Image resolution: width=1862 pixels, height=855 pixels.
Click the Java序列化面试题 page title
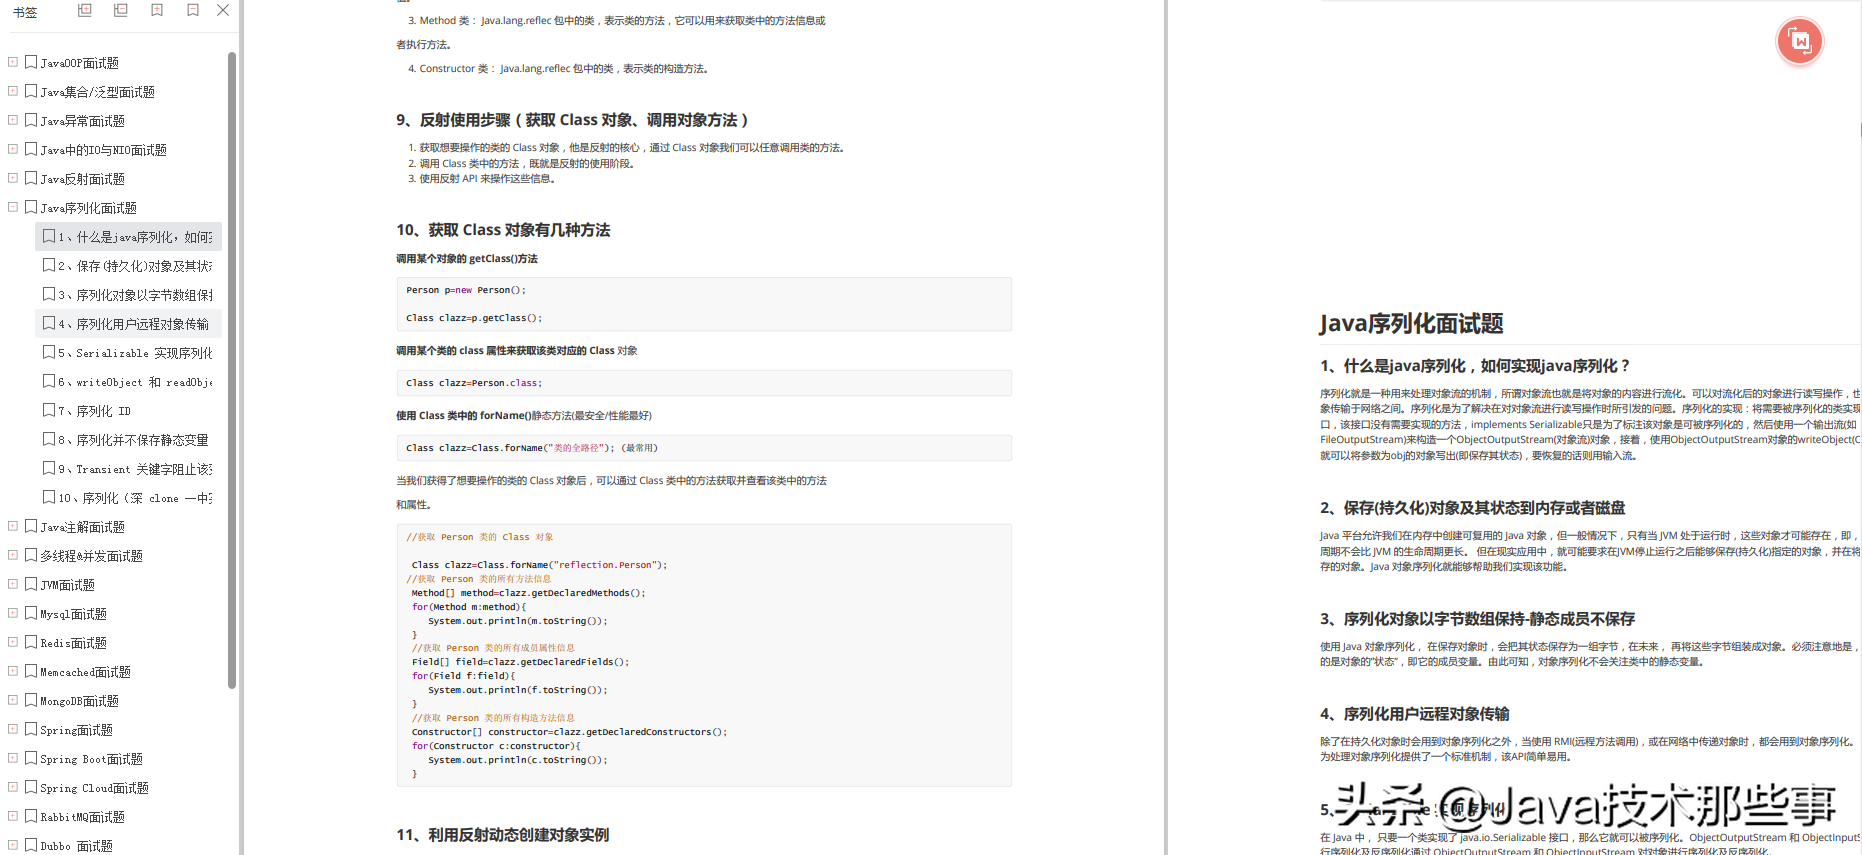point(1411,324)
